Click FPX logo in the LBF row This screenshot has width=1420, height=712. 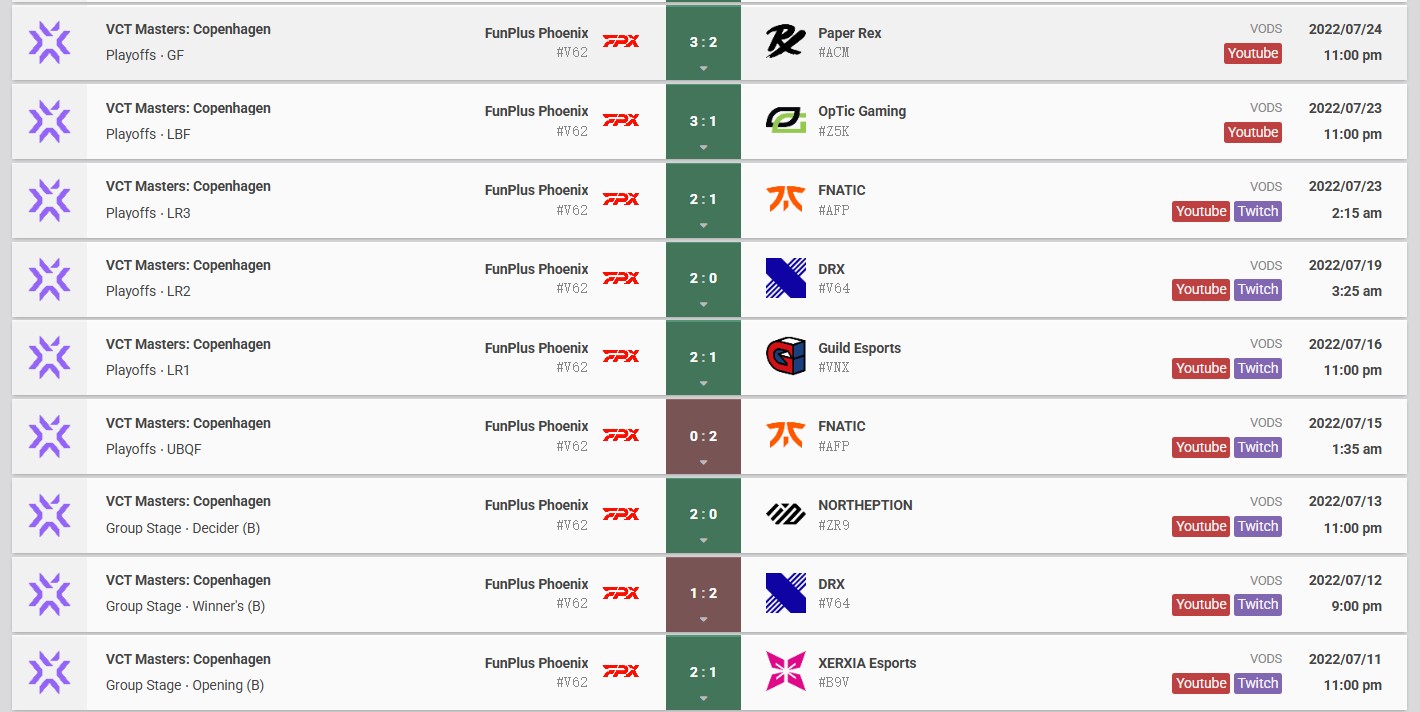pyautogui.click(x=621, y=120)
